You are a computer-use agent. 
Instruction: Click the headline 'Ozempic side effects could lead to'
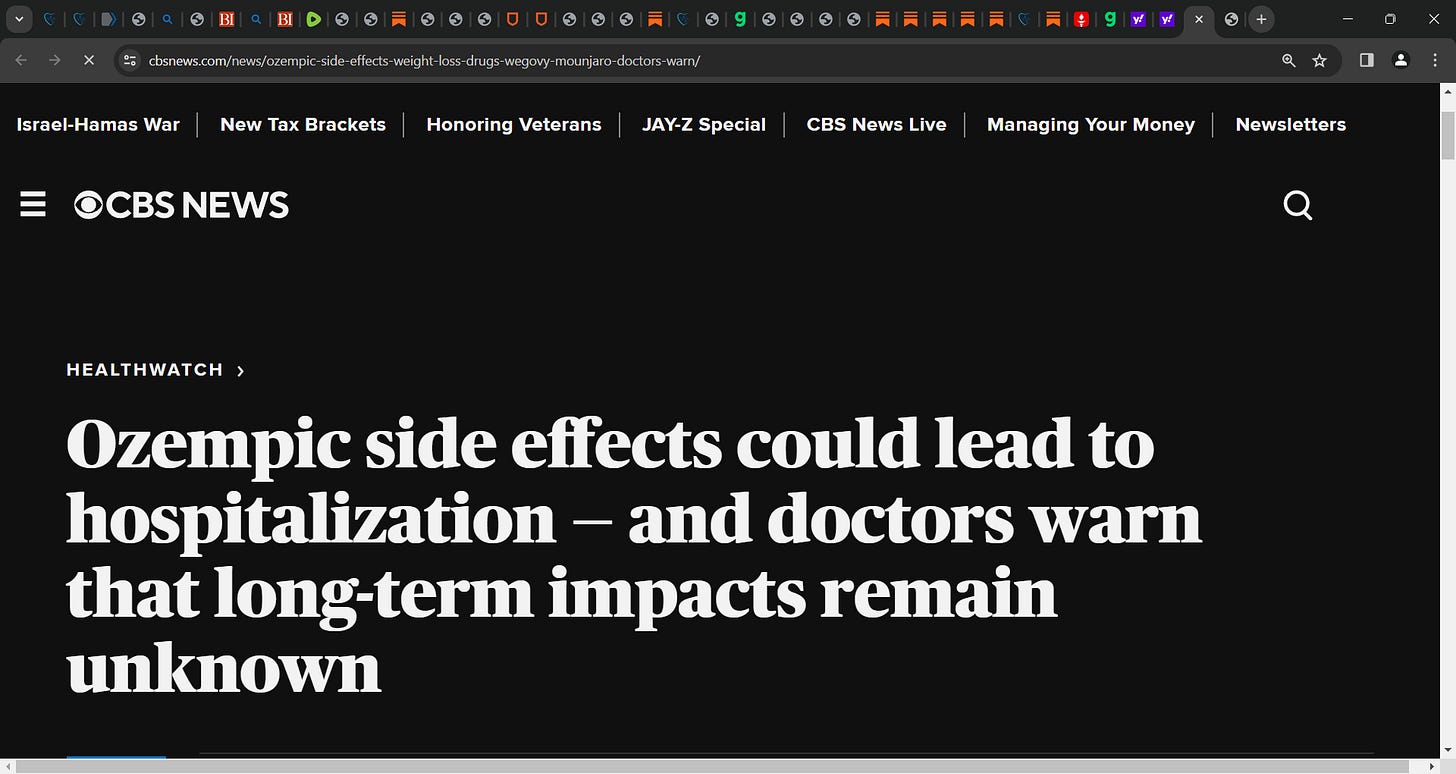[x=610, y=443]
